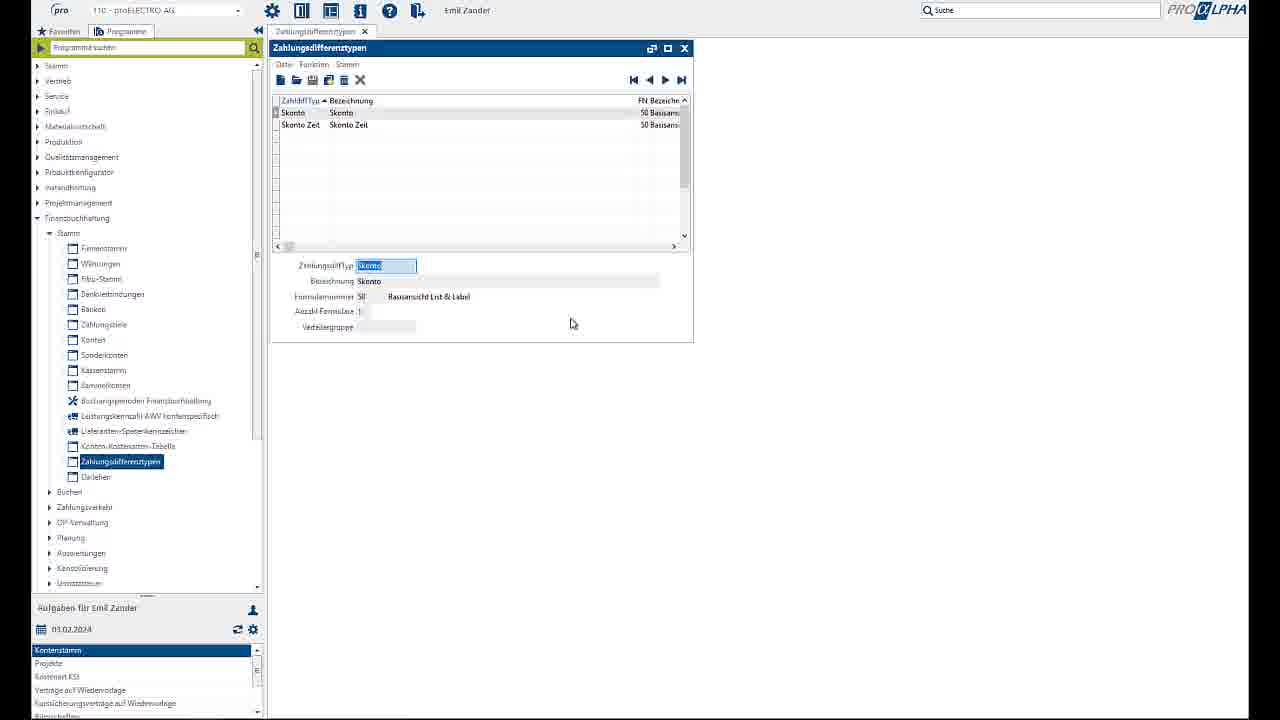Close the Zahlungsdifferenztypen document tab

click(x=365, y=32)
